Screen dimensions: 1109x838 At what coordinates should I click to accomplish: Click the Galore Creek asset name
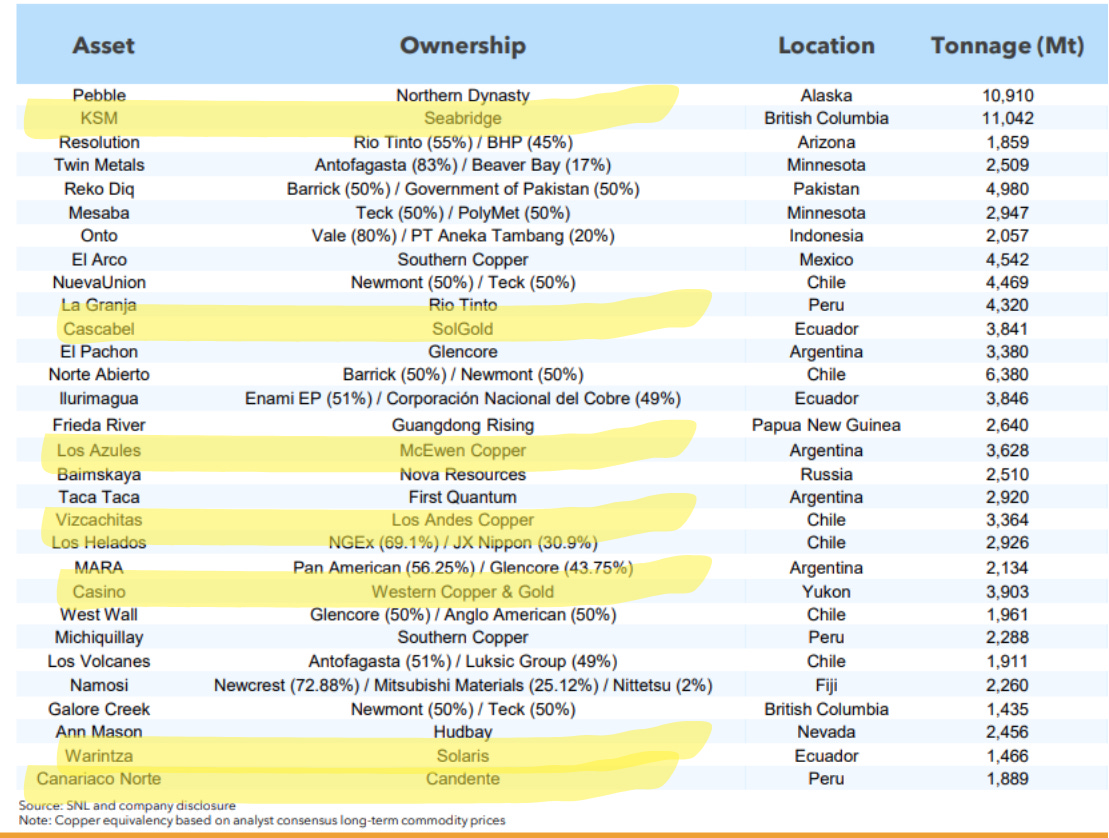pyautogui.click(x=99, y=709)
